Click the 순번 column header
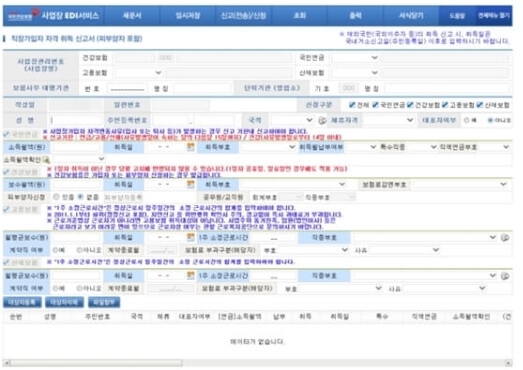 tap(16, 316)
